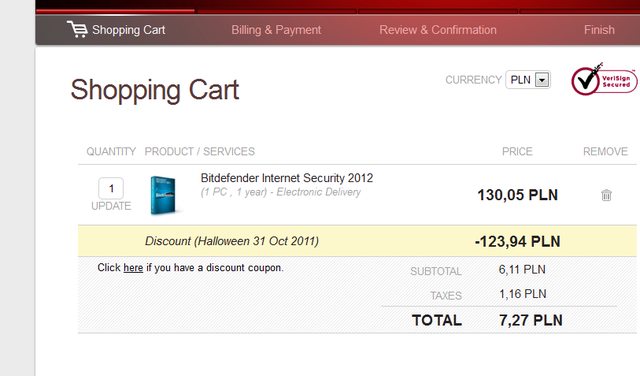Click the Shopping Cart page heading
Screen dimensions: 640x376
click(155, 90)
